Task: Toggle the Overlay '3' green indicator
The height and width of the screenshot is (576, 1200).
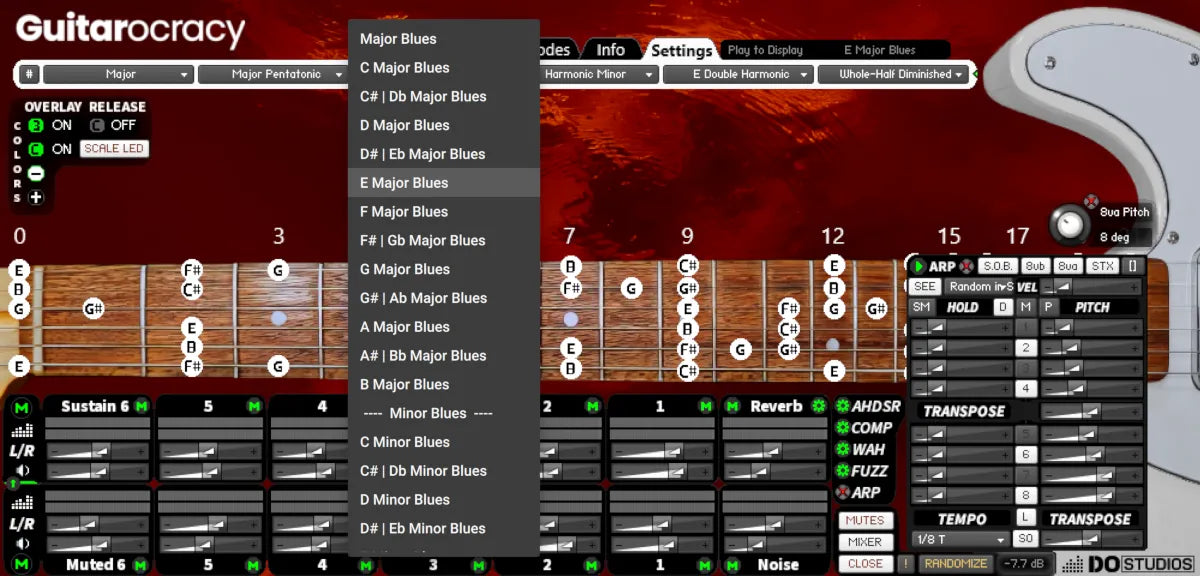Action: (x=36, y=126)
